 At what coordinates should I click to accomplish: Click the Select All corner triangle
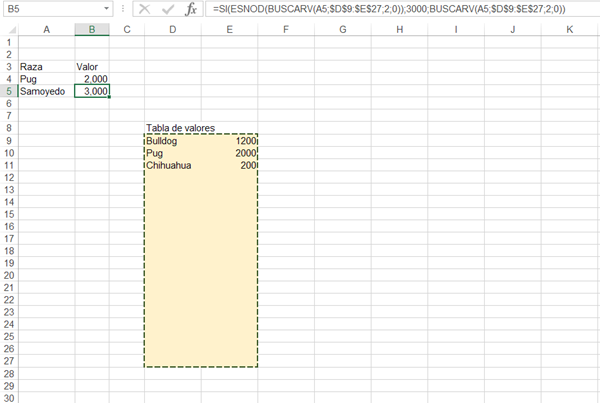pos(12,29)
